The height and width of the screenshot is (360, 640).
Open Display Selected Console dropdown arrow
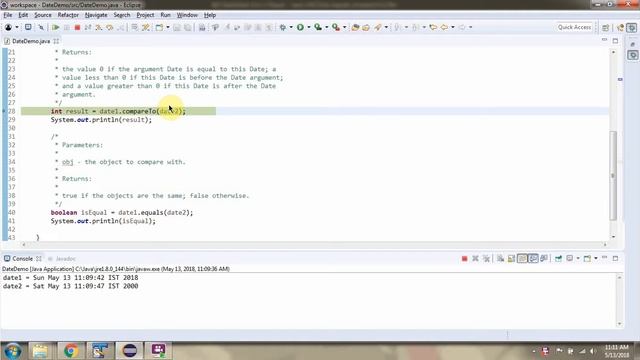tap(578, 258)
